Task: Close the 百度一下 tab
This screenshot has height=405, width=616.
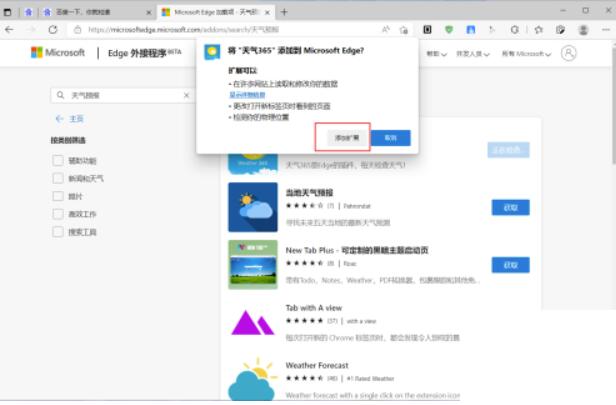Action: (148, 13)
